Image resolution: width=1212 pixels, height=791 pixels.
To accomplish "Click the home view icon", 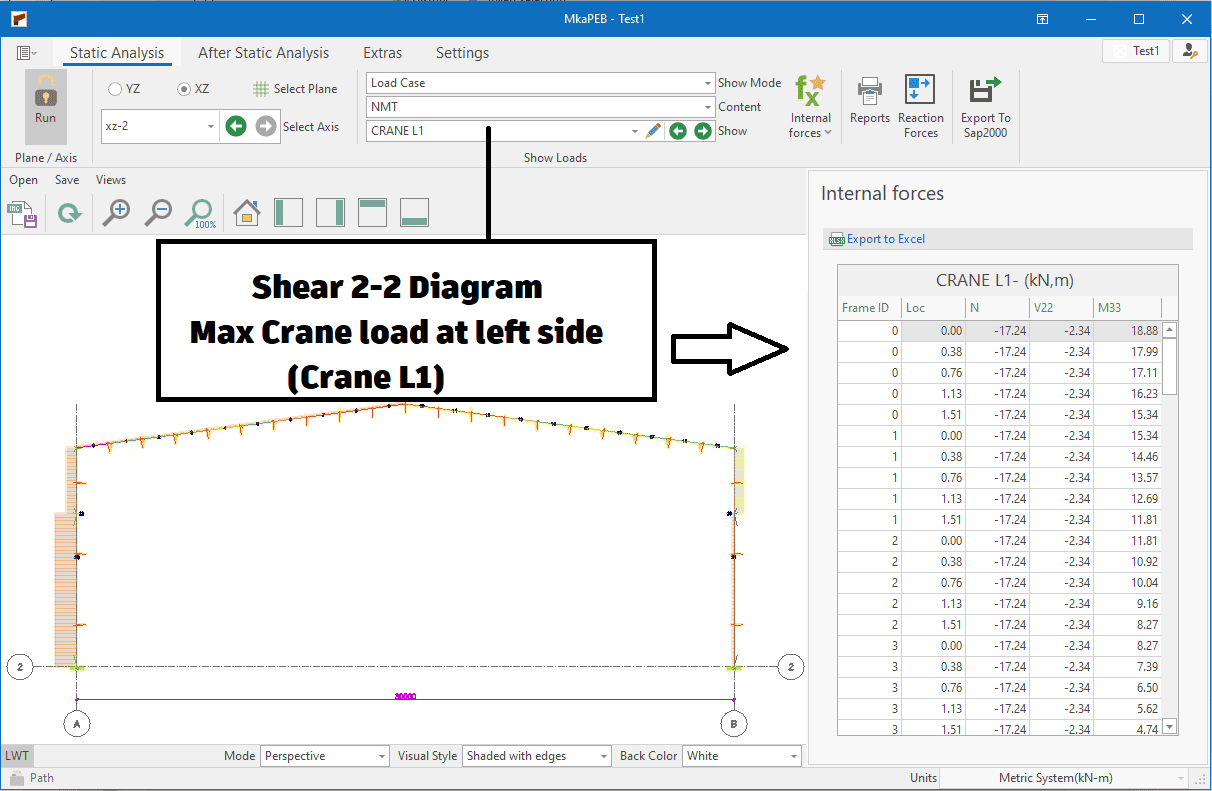I will click(x=246, y=212).
